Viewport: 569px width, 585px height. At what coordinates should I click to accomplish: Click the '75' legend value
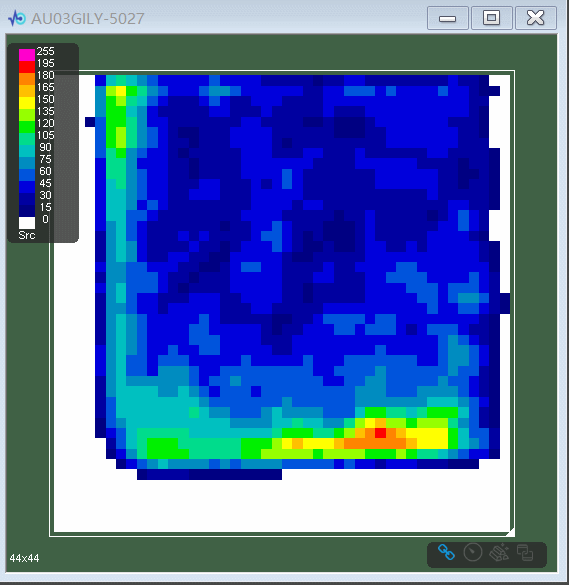coord(46,159)
